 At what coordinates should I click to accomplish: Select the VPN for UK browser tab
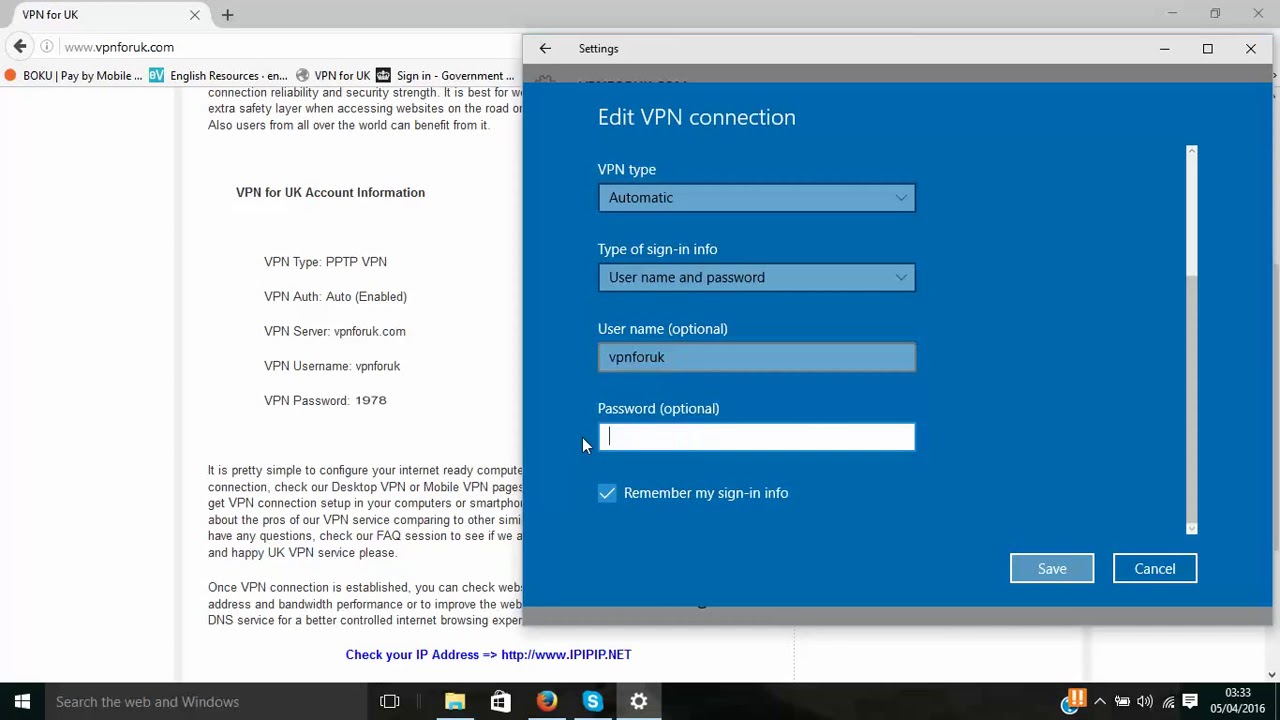click(x=100, y=15)
